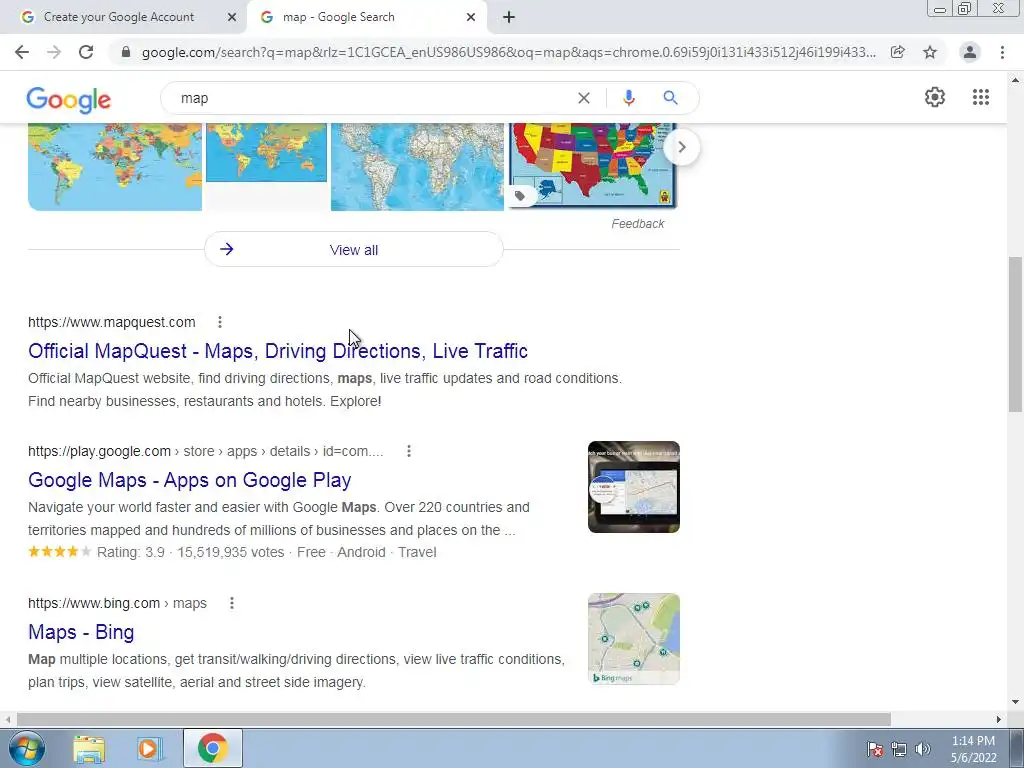Bookmark this page with the star icon
Viewport: 1024px width, 768px height.
[x=930, y=52]
